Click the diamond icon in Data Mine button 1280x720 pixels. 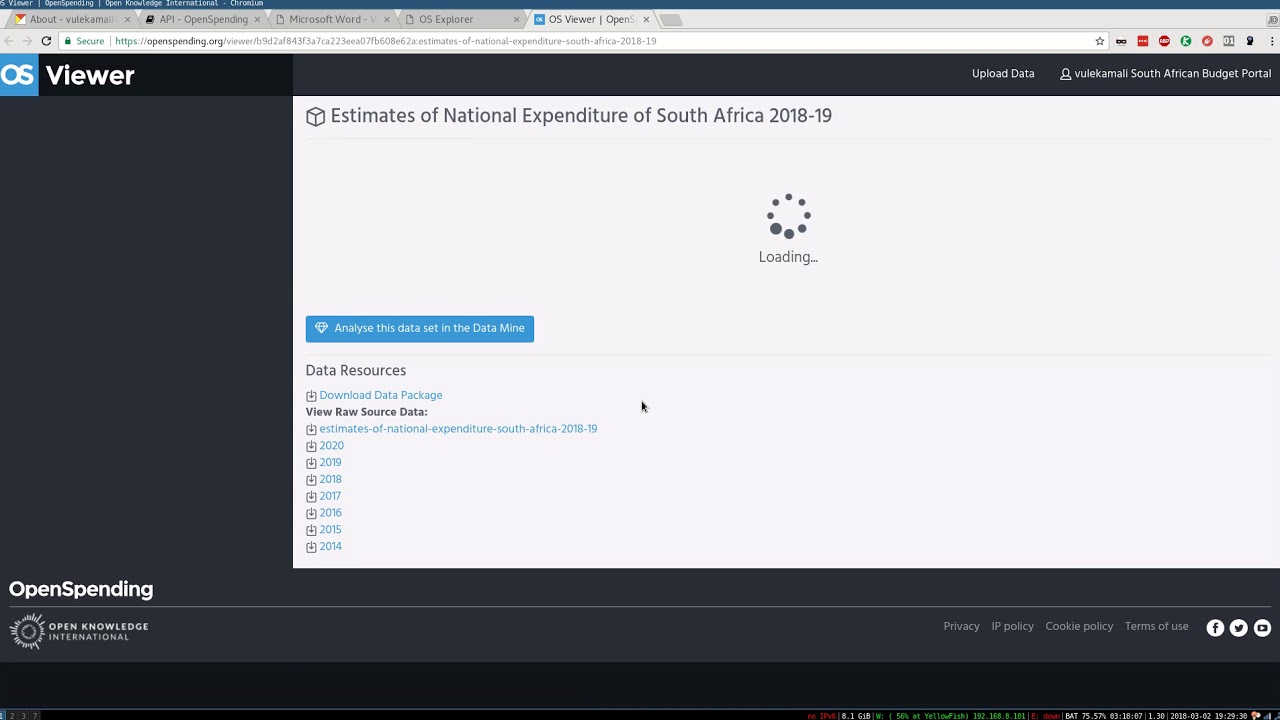pos(321,328)
